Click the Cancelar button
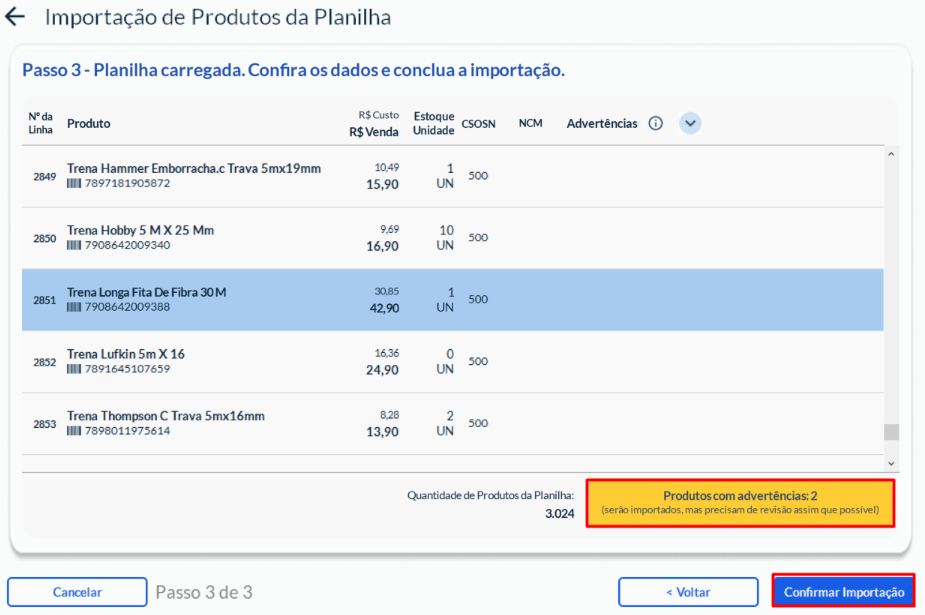 click(77, 592)
